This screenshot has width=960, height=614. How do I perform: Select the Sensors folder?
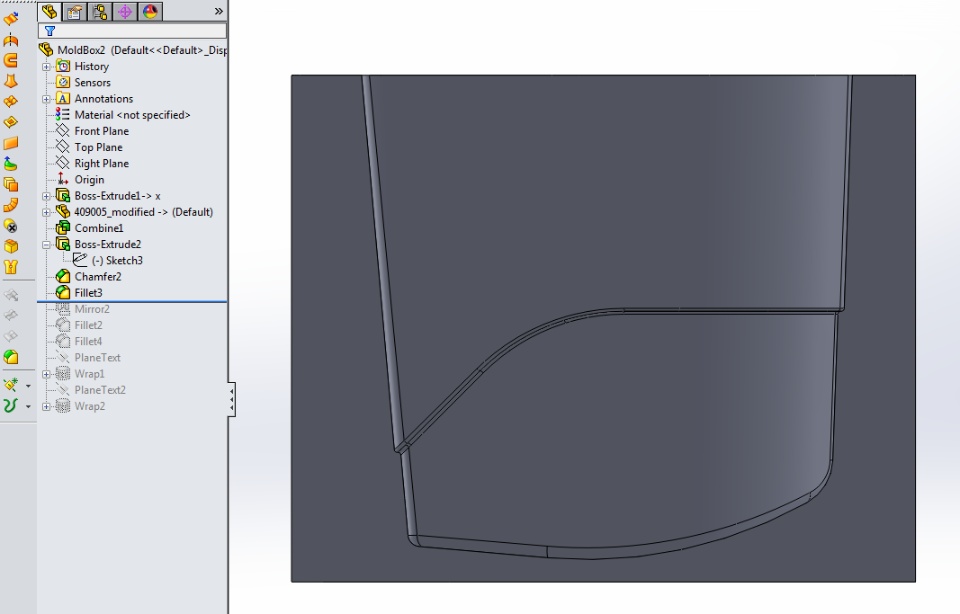coord(83,83)
